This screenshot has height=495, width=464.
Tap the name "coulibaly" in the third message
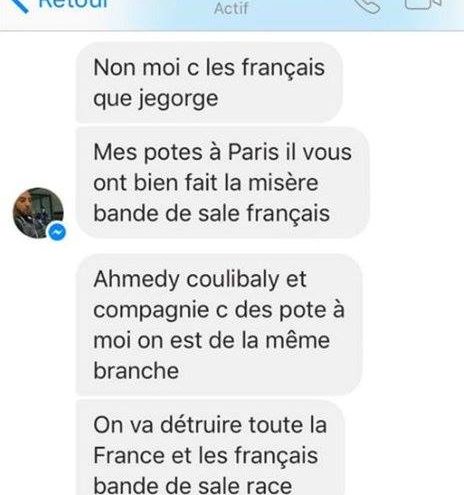pyautogui.click(x=233, y=280)
